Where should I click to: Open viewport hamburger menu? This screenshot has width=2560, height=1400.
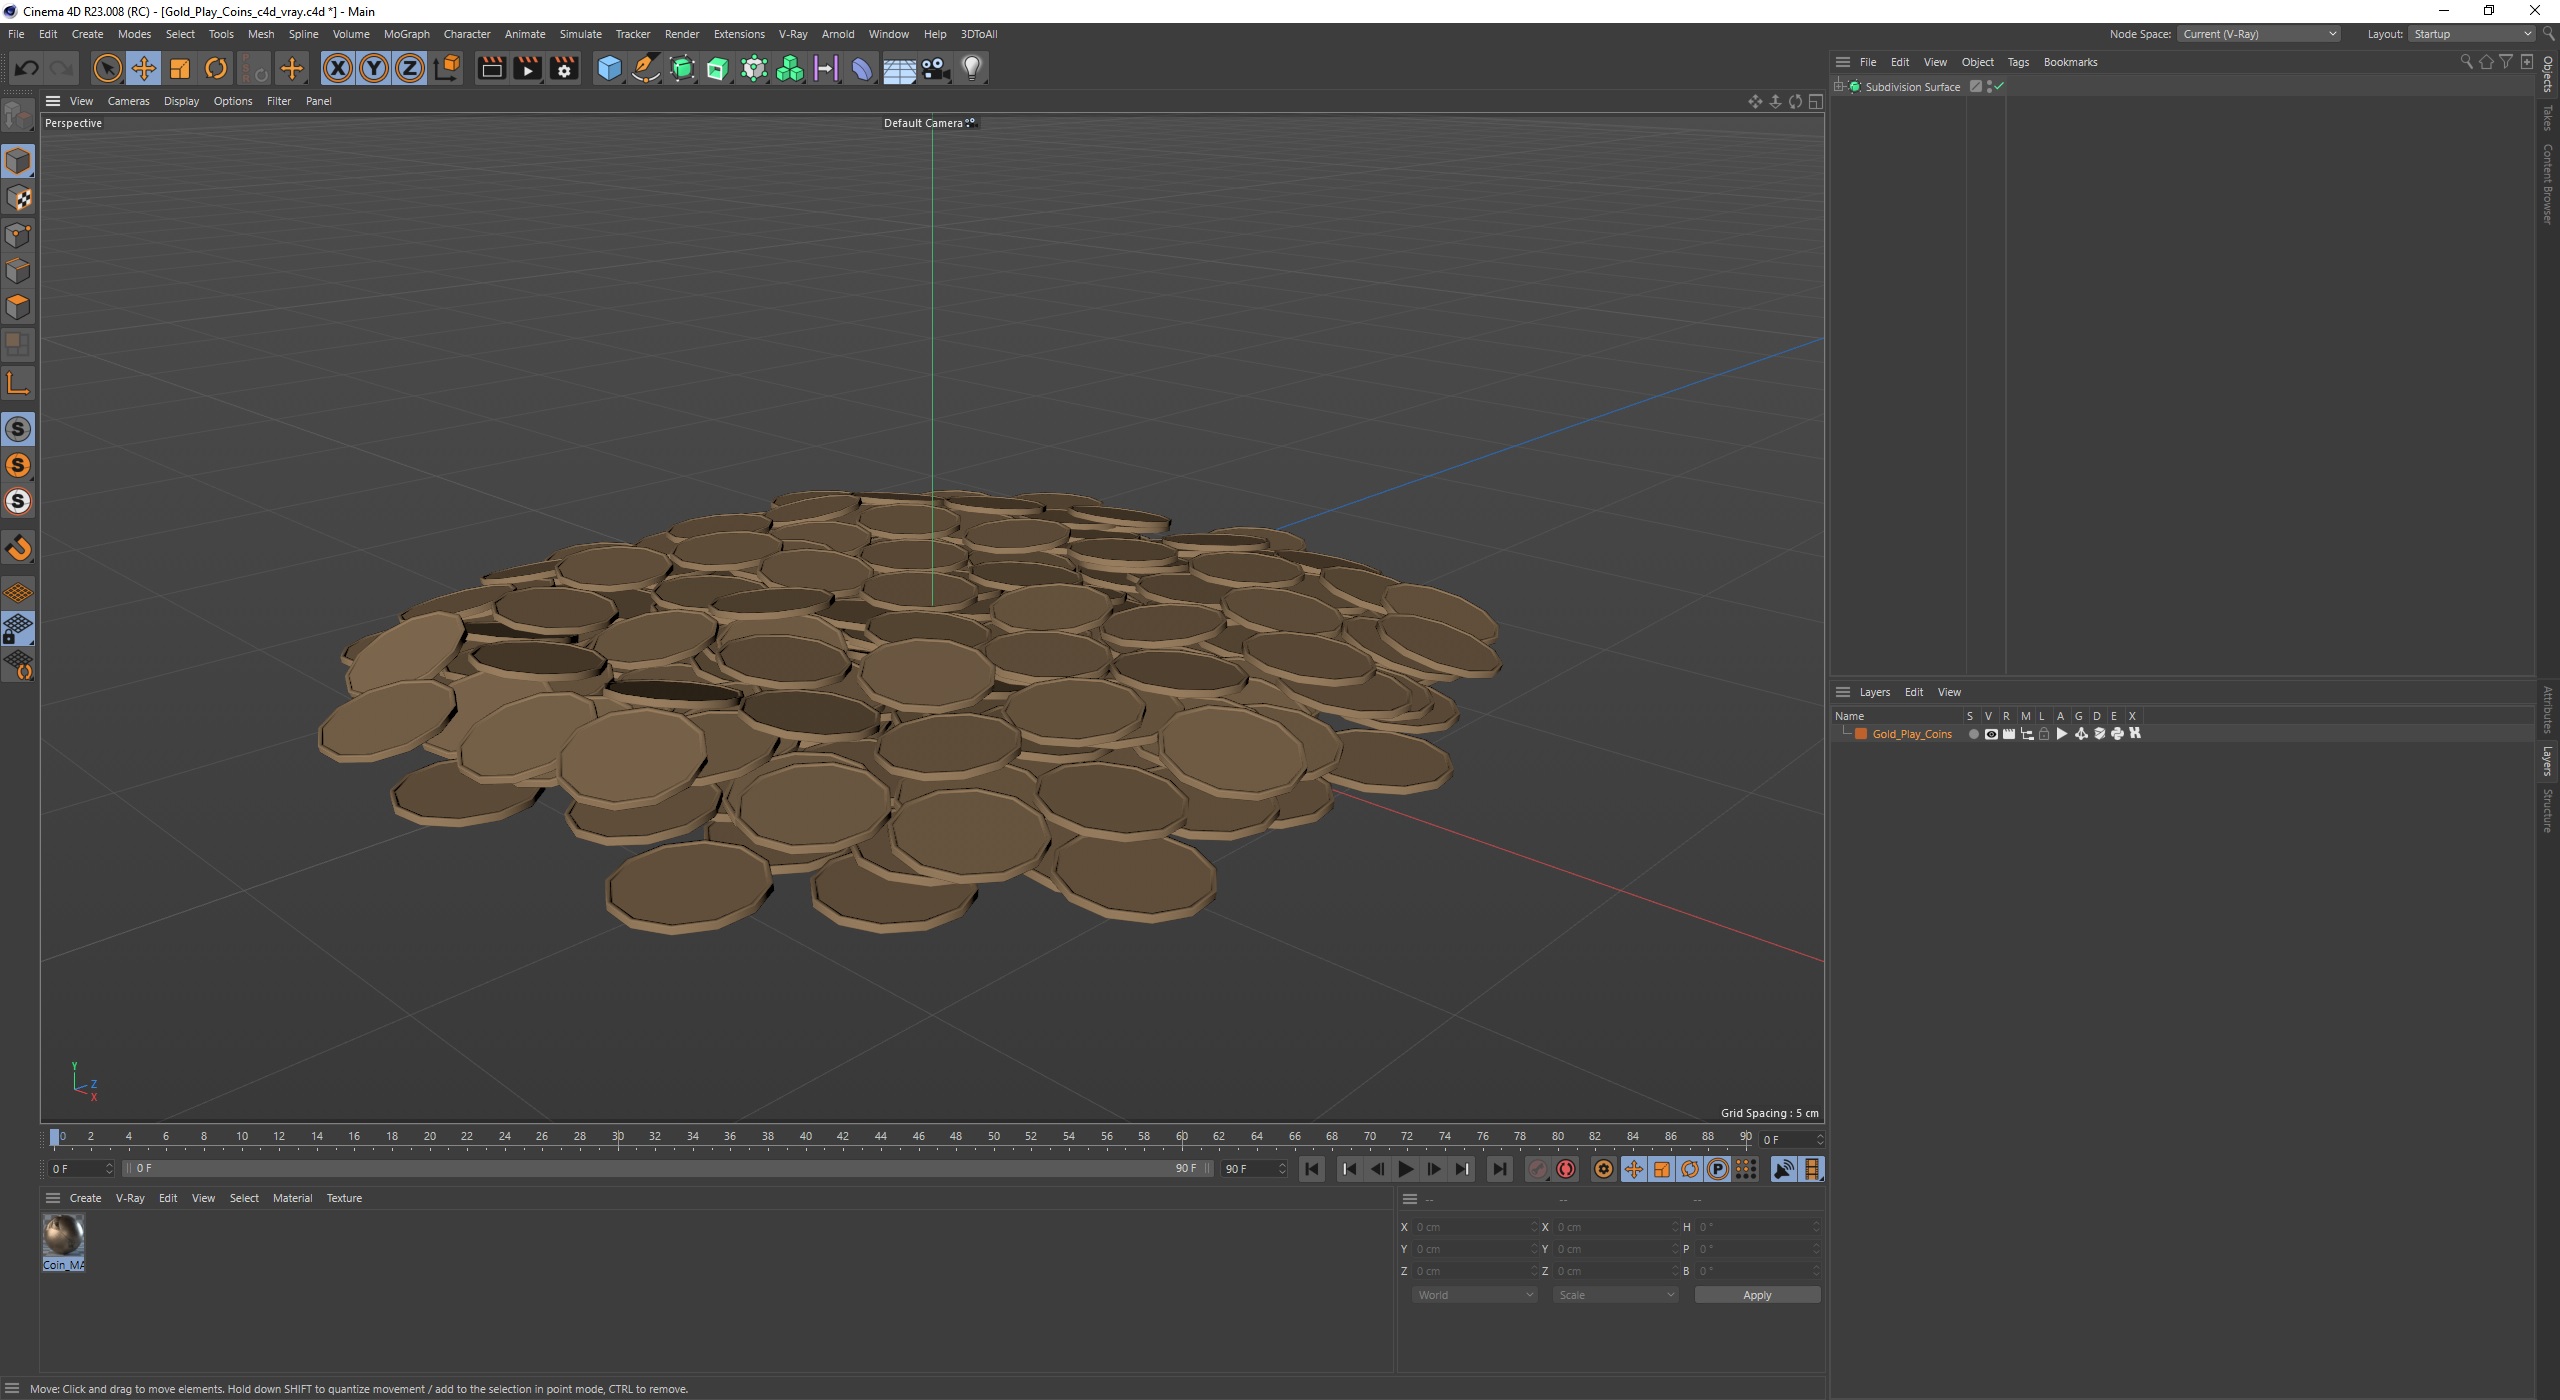pyautogui.click(x=53, y=101)
